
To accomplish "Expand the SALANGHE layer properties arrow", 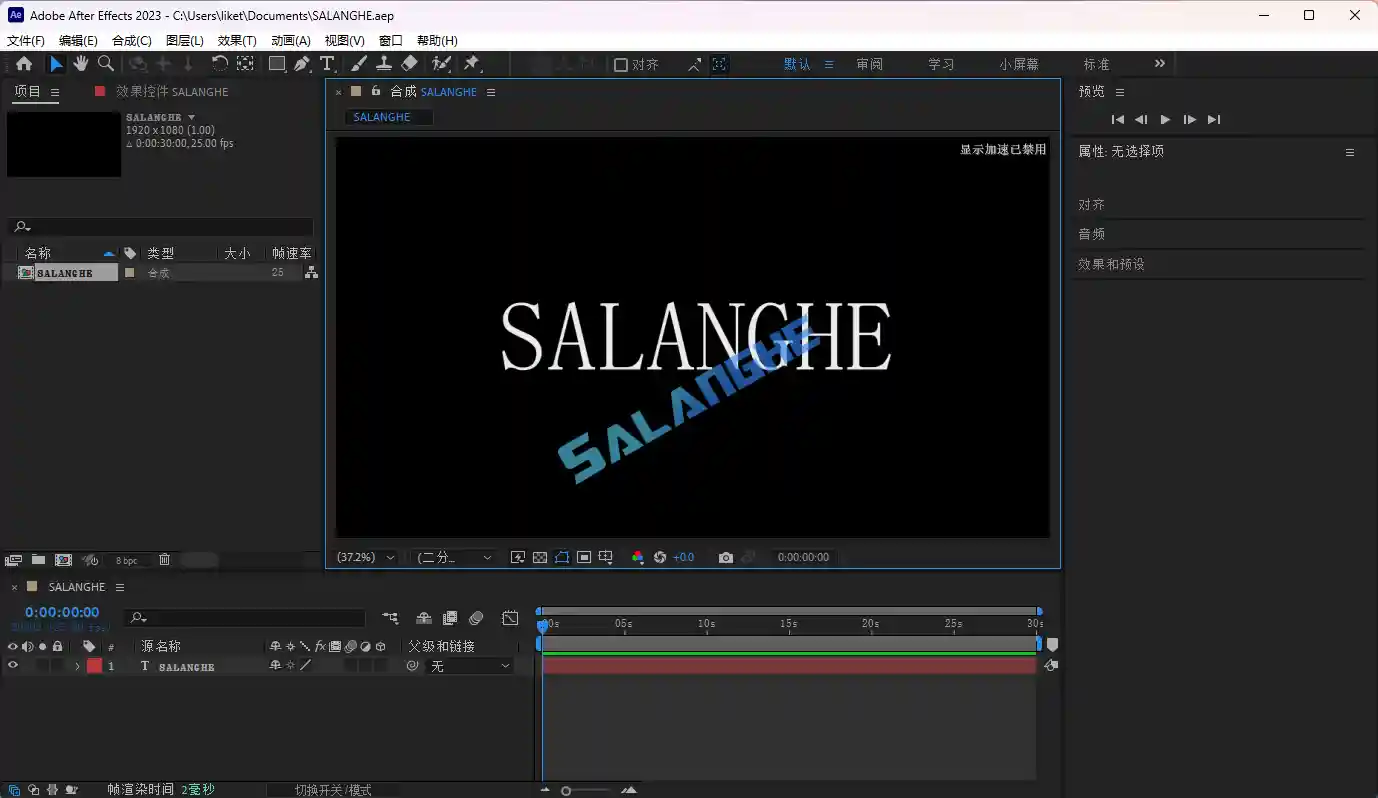I will point(76,666).
